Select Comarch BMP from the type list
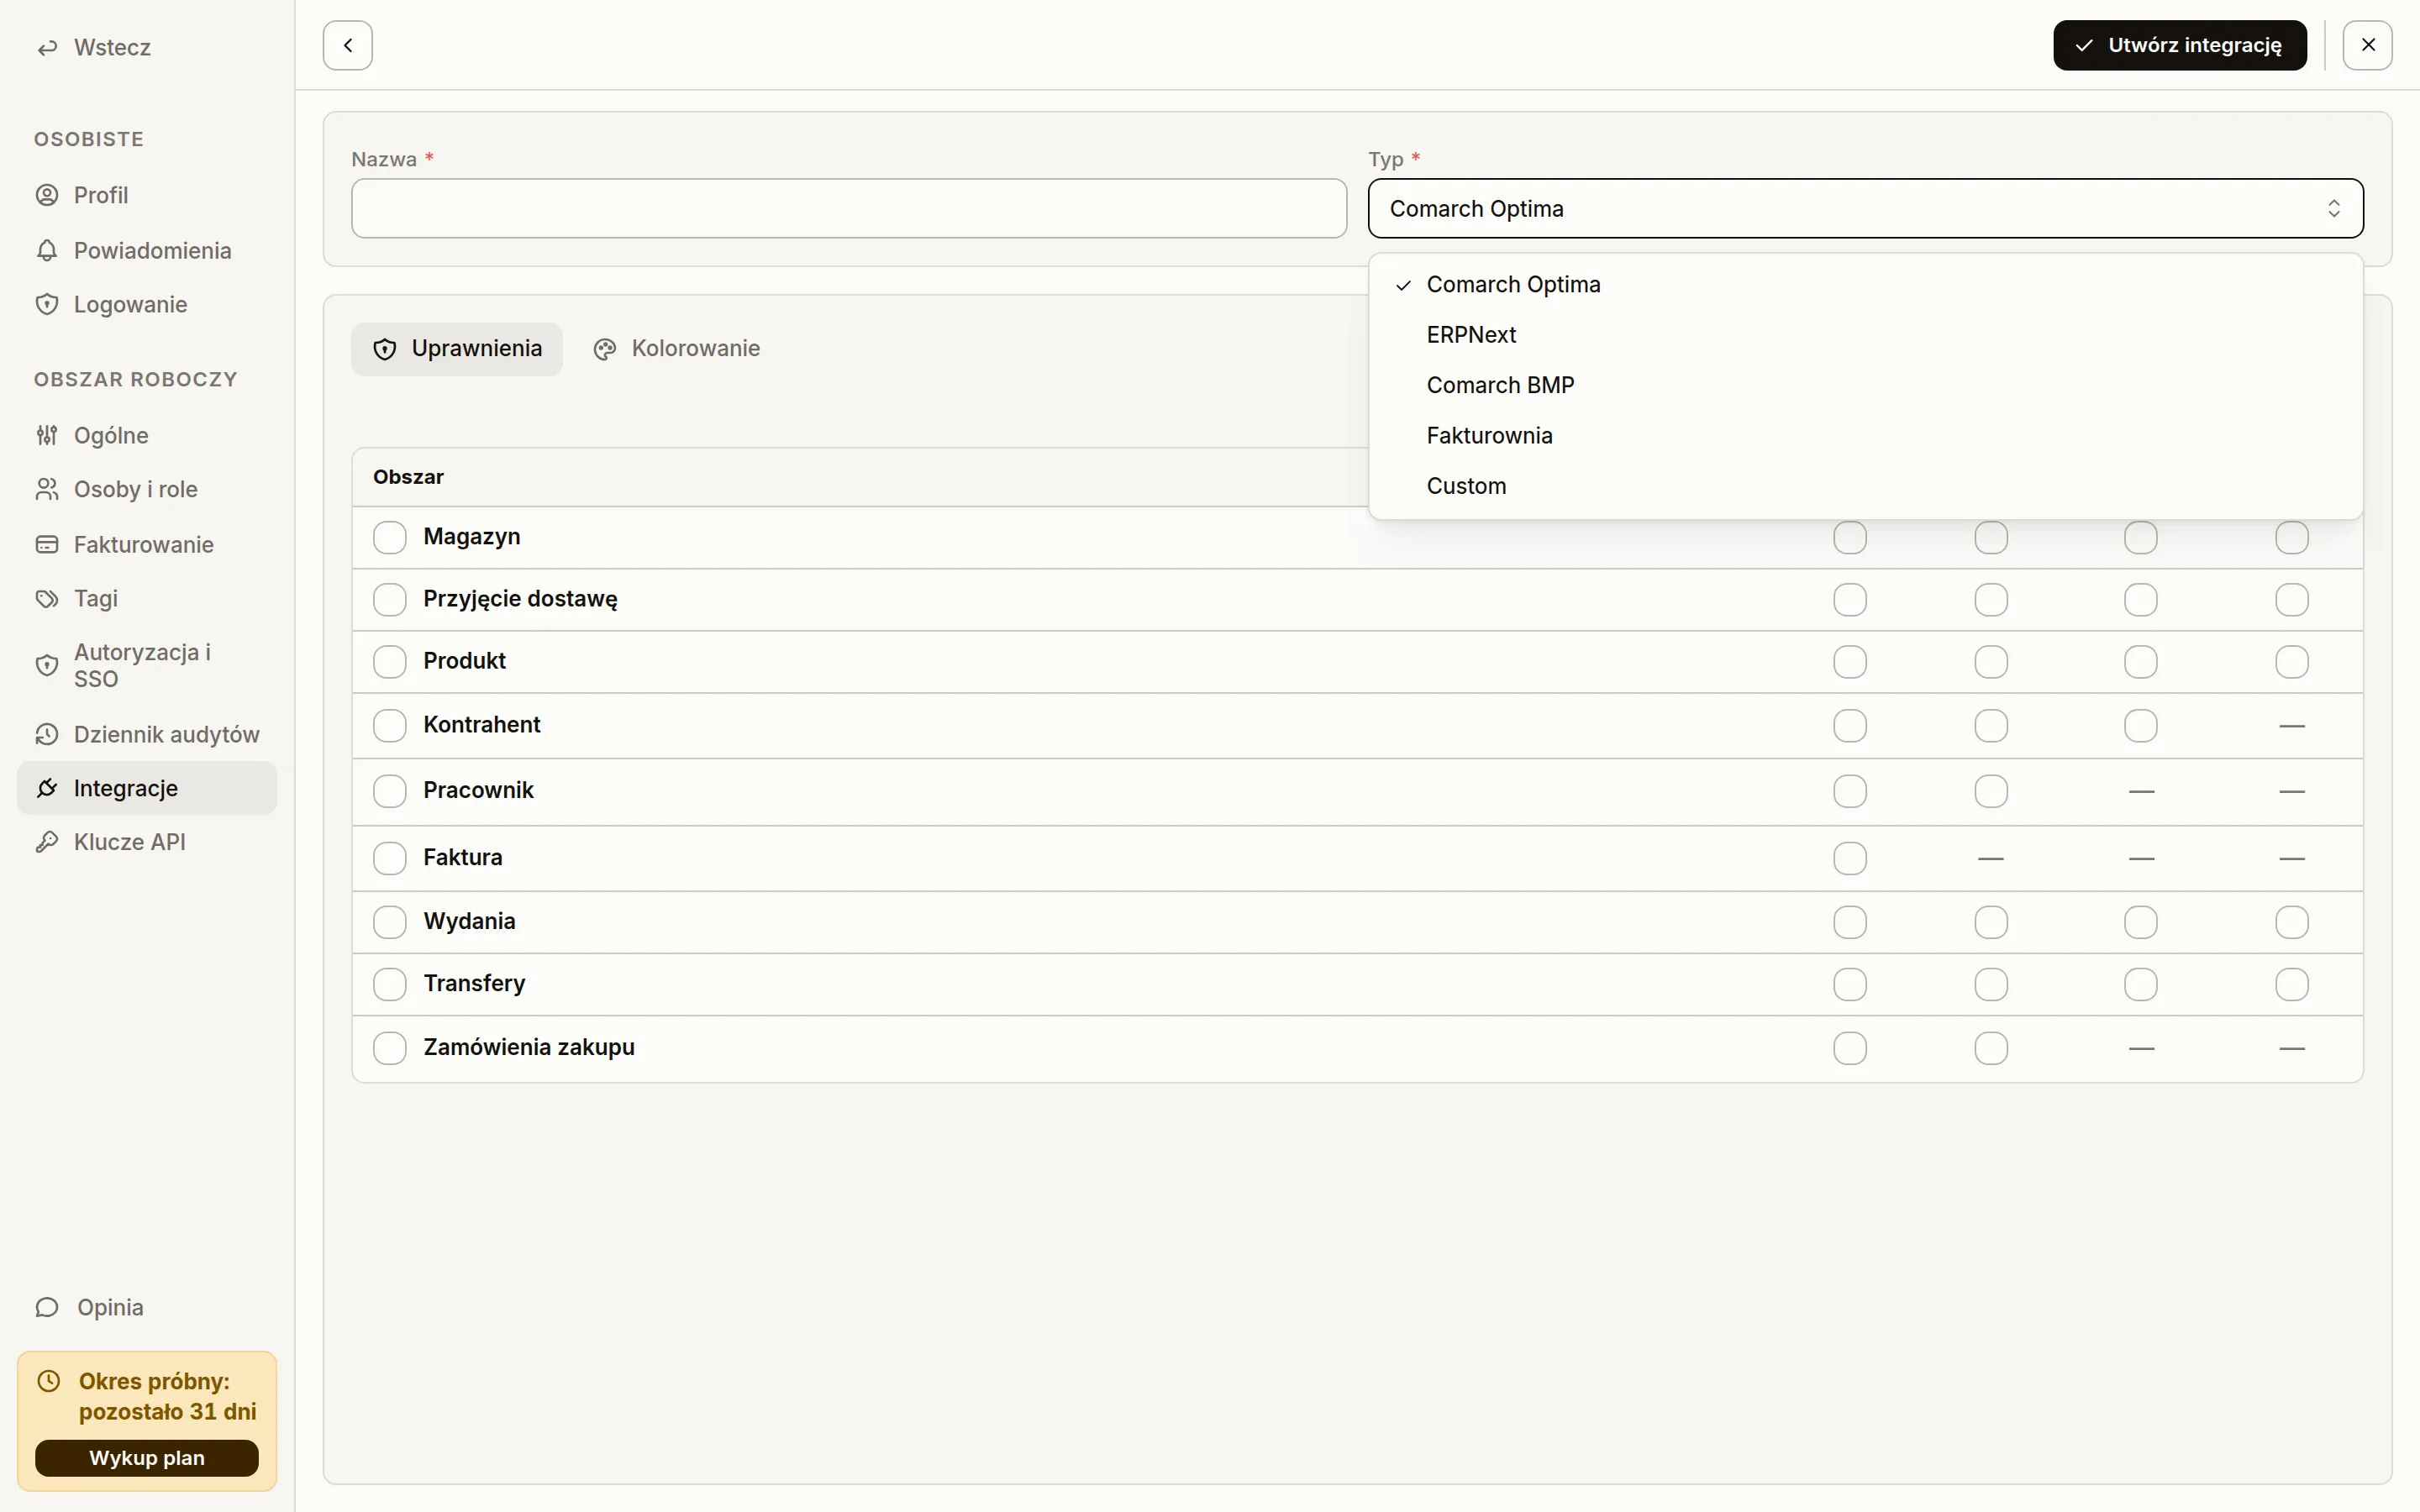 tap(1865, 385)
